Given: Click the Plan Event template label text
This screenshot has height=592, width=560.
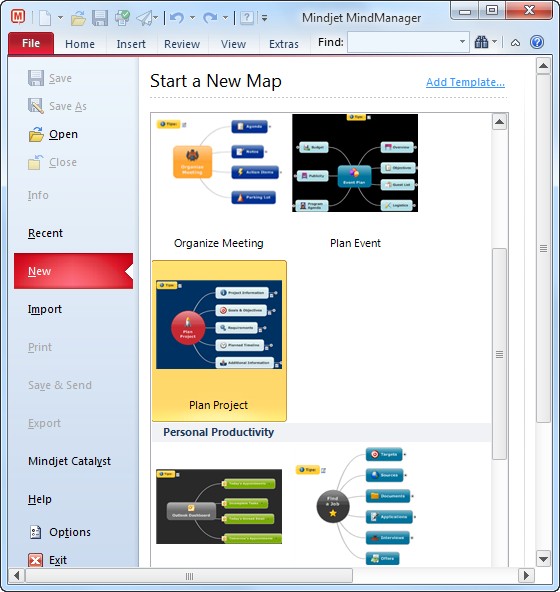Looking at the screenshot, I should (355, 244).
